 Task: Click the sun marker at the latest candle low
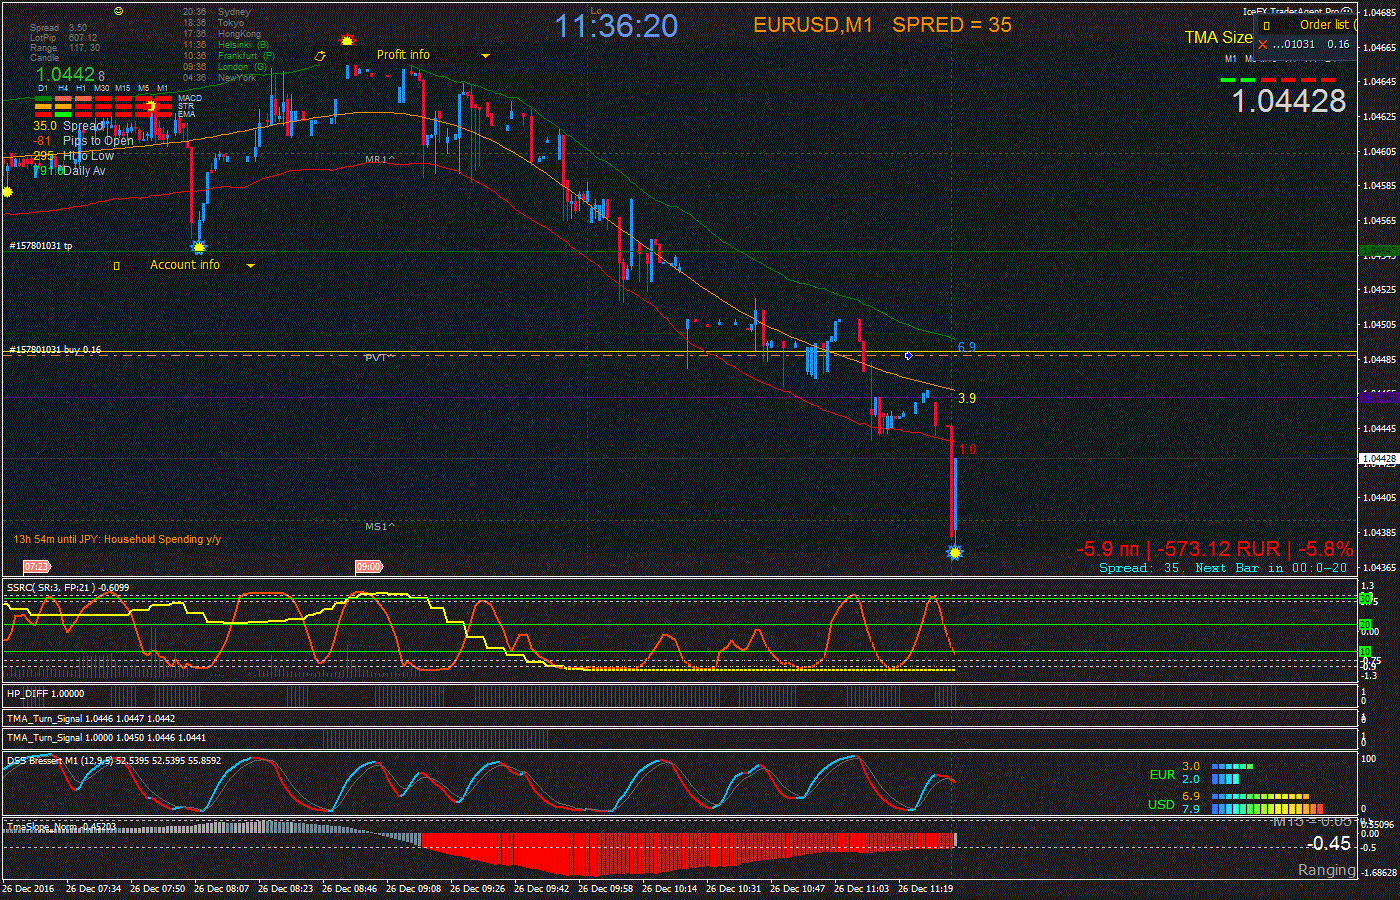(955, 552)
